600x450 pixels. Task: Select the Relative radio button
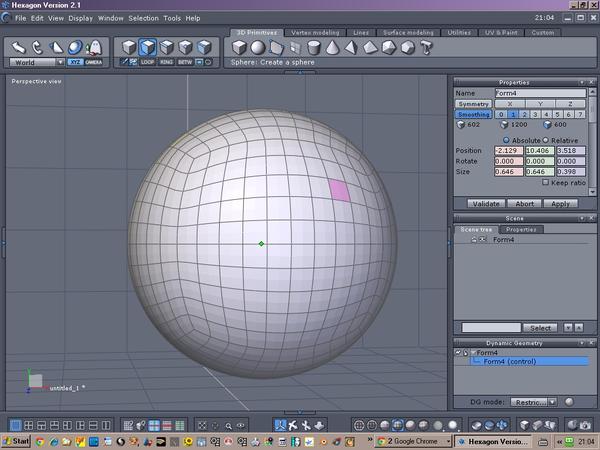coord(546,140)
